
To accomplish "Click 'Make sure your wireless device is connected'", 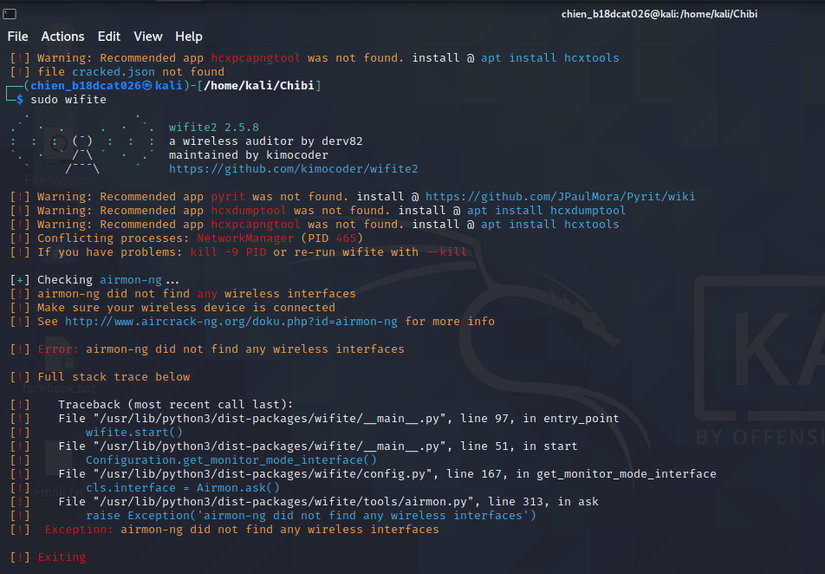I will (x=186, y=307).
